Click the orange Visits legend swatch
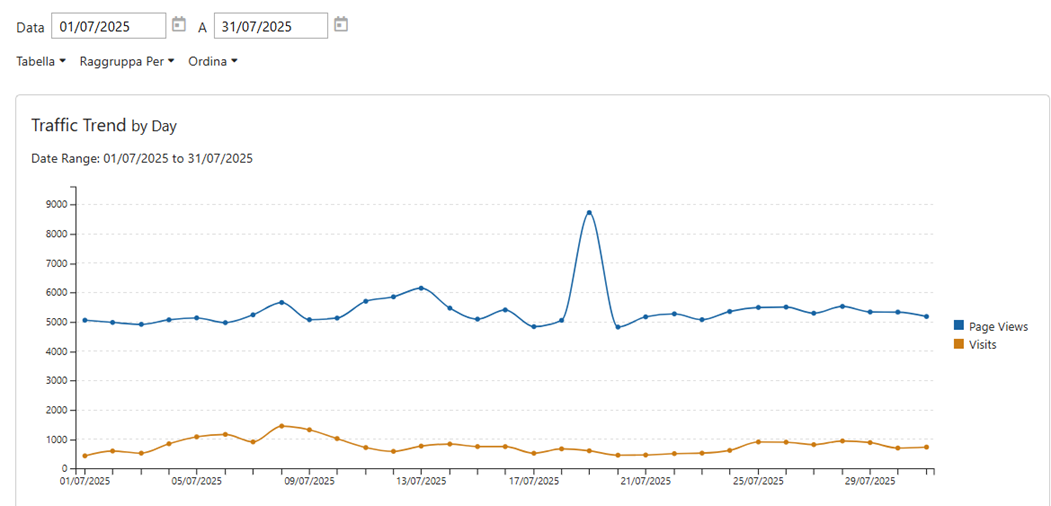This screenshot has height=506, width=1051. pos(959,345)
